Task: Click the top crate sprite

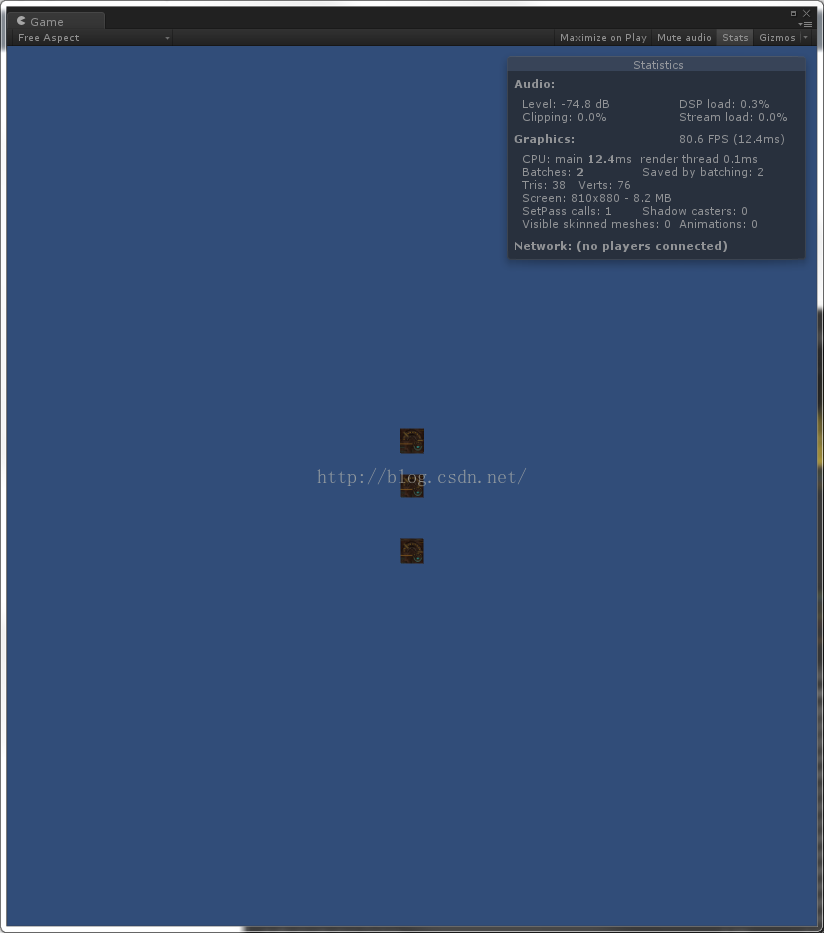Action: [412, 441]
